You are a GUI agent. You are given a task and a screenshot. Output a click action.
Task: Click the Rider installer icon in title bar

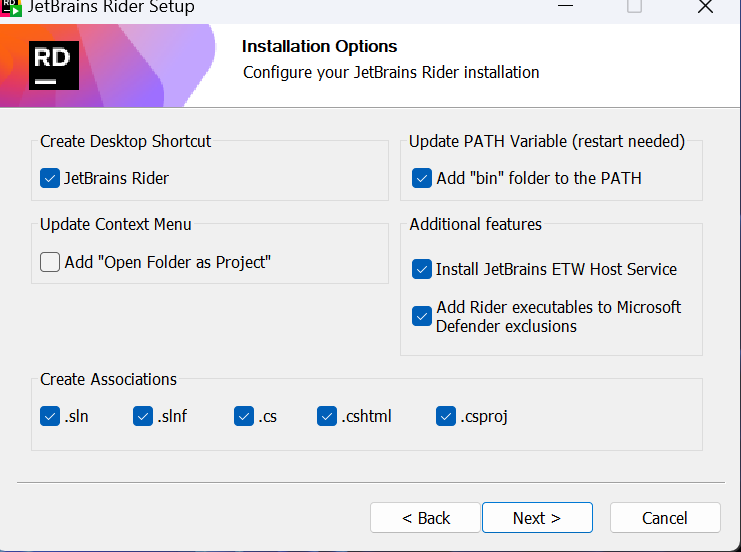click(x=11, y=8)
